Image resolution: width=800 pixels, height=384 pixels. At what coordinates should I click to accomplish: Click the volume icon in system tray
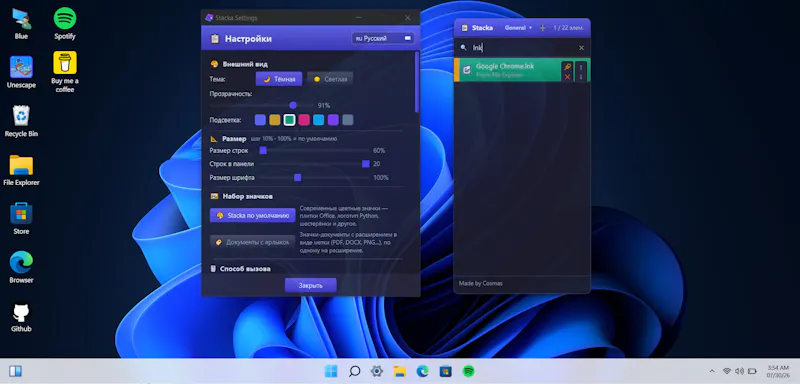point(739,371)
